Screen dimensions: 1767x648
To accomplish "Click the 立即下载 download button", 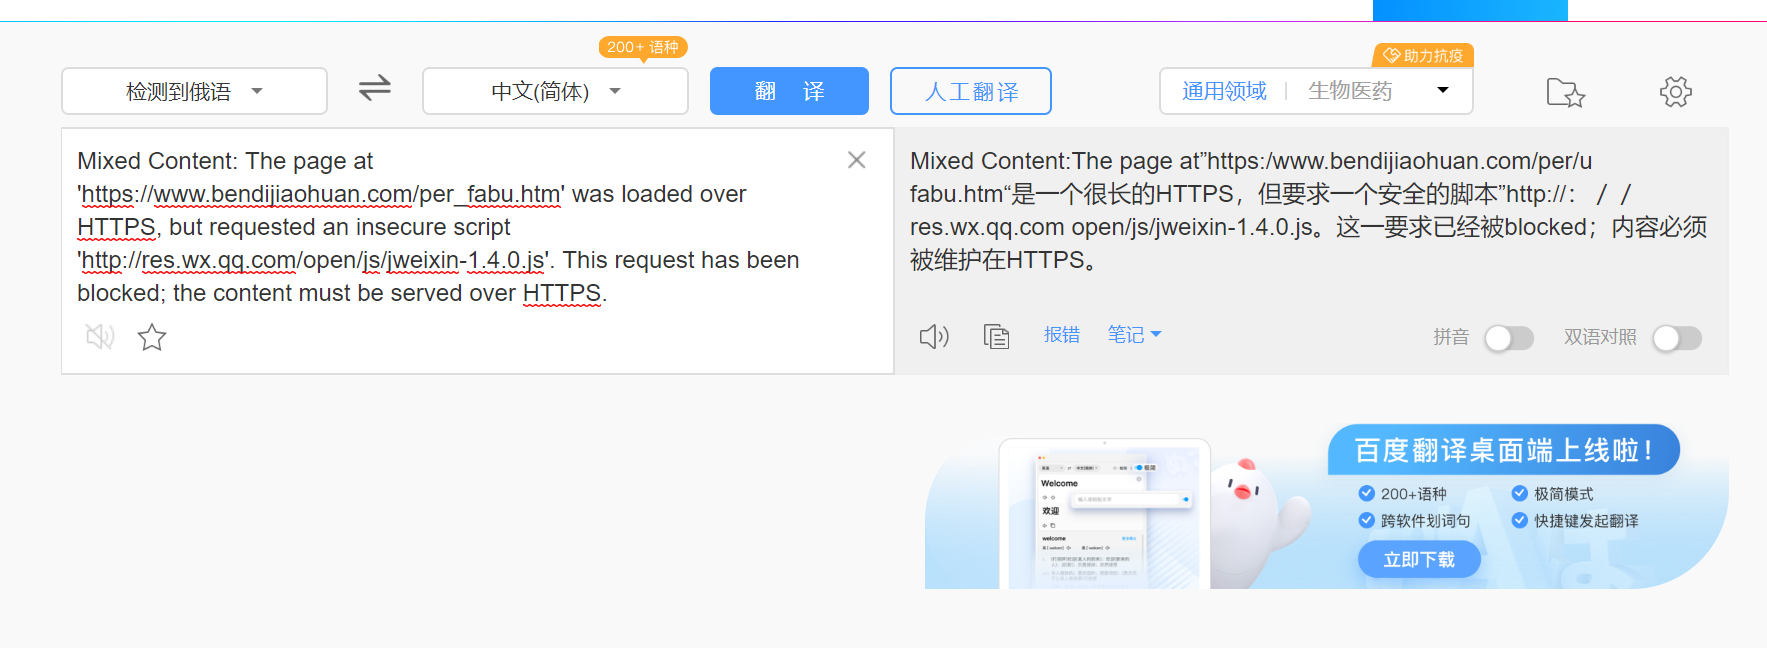I will coord(1419,559).
